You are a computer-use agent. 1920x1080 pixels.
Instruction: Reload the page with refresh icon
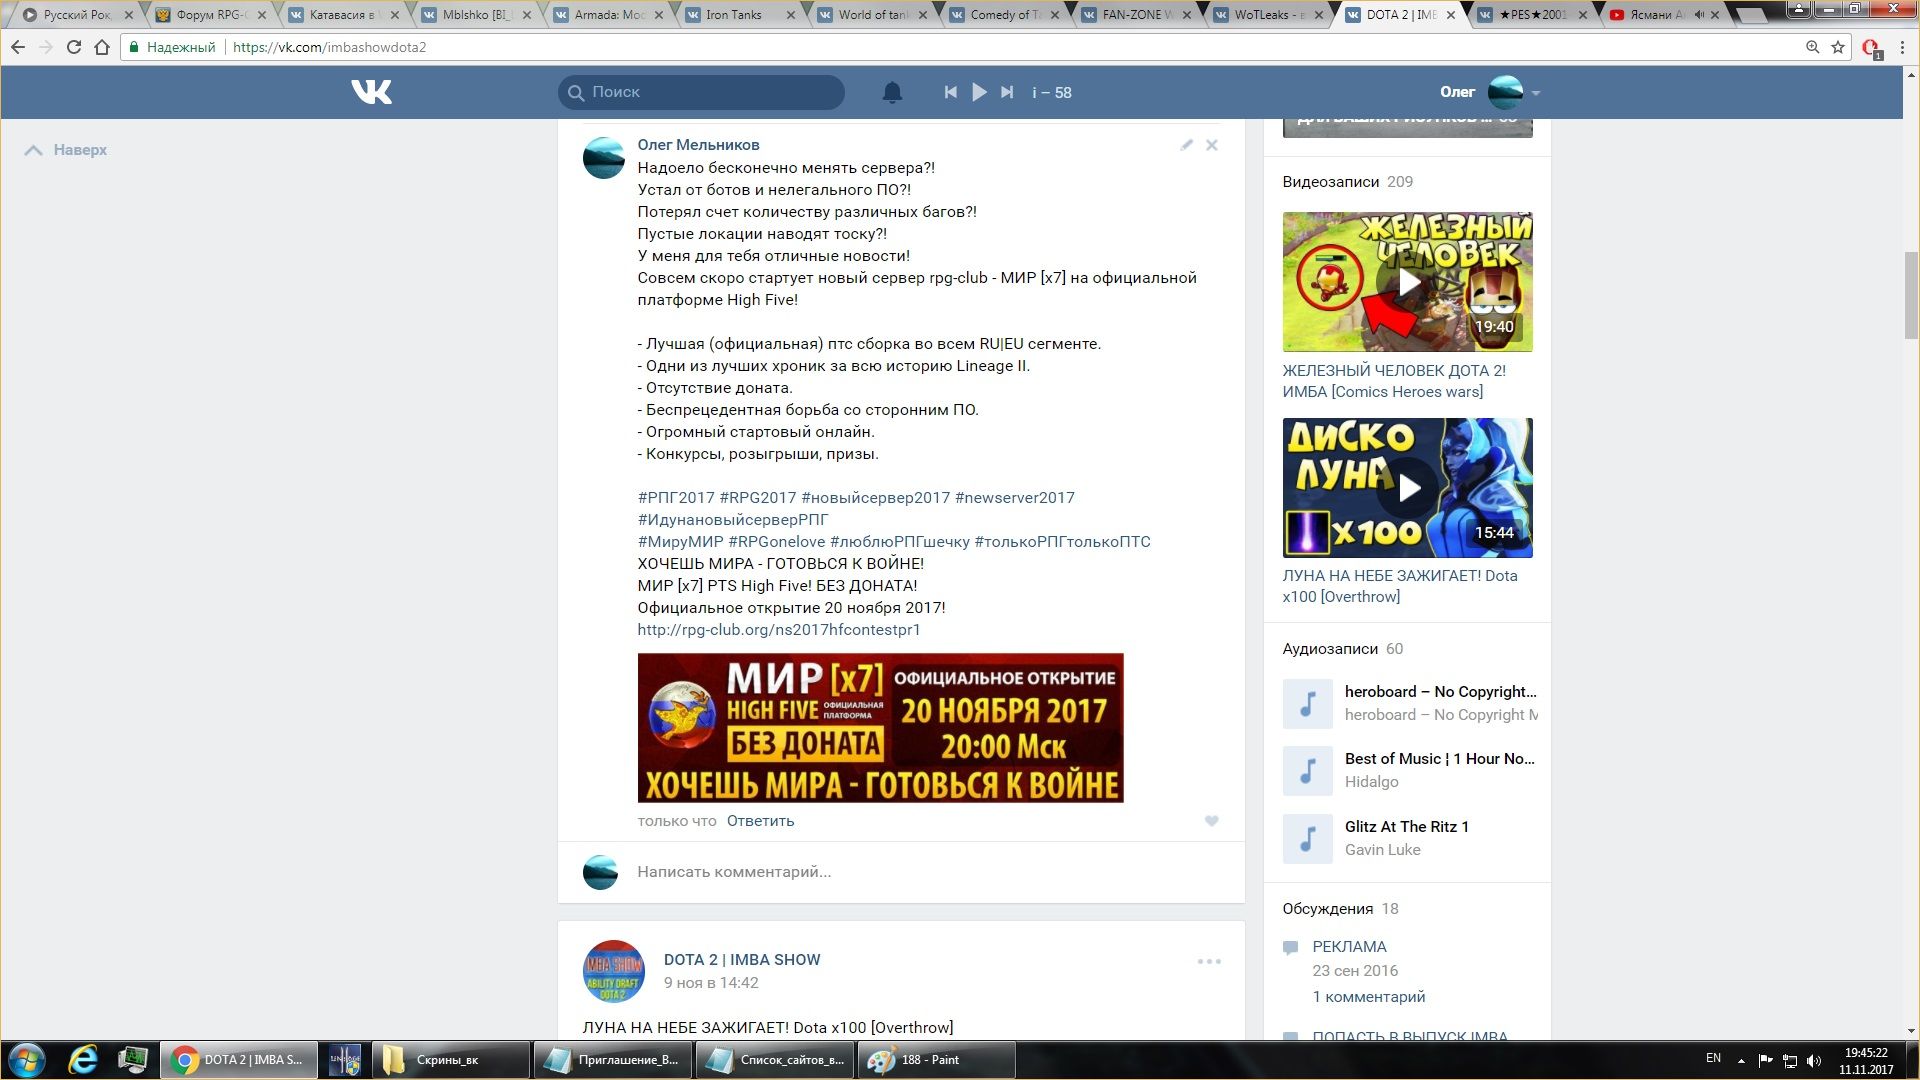(x=73, y=47)
